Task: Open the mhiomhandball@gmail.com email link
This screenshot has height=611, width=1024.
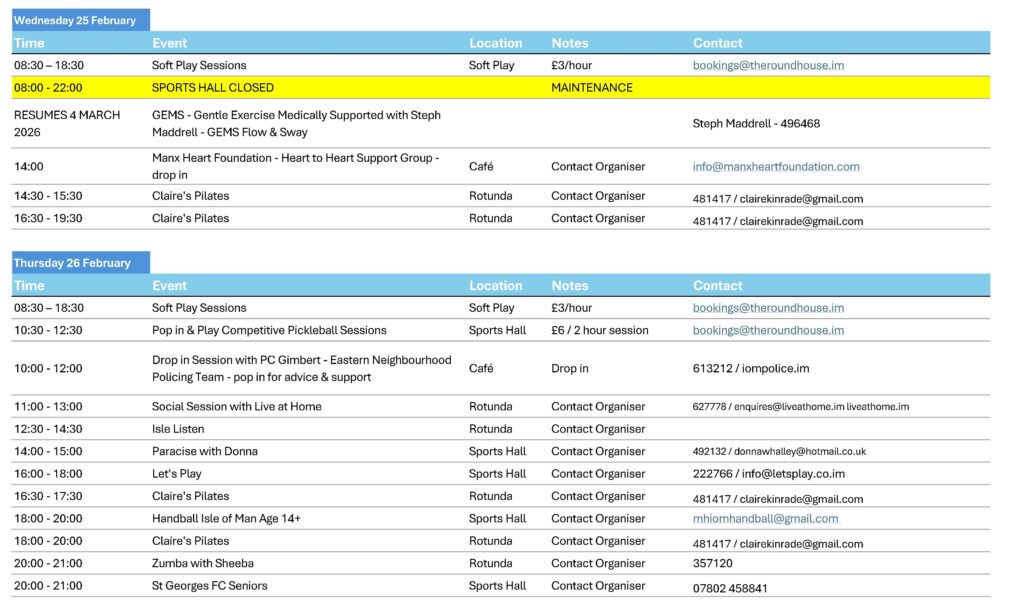Action: click(x=765, y=519)
